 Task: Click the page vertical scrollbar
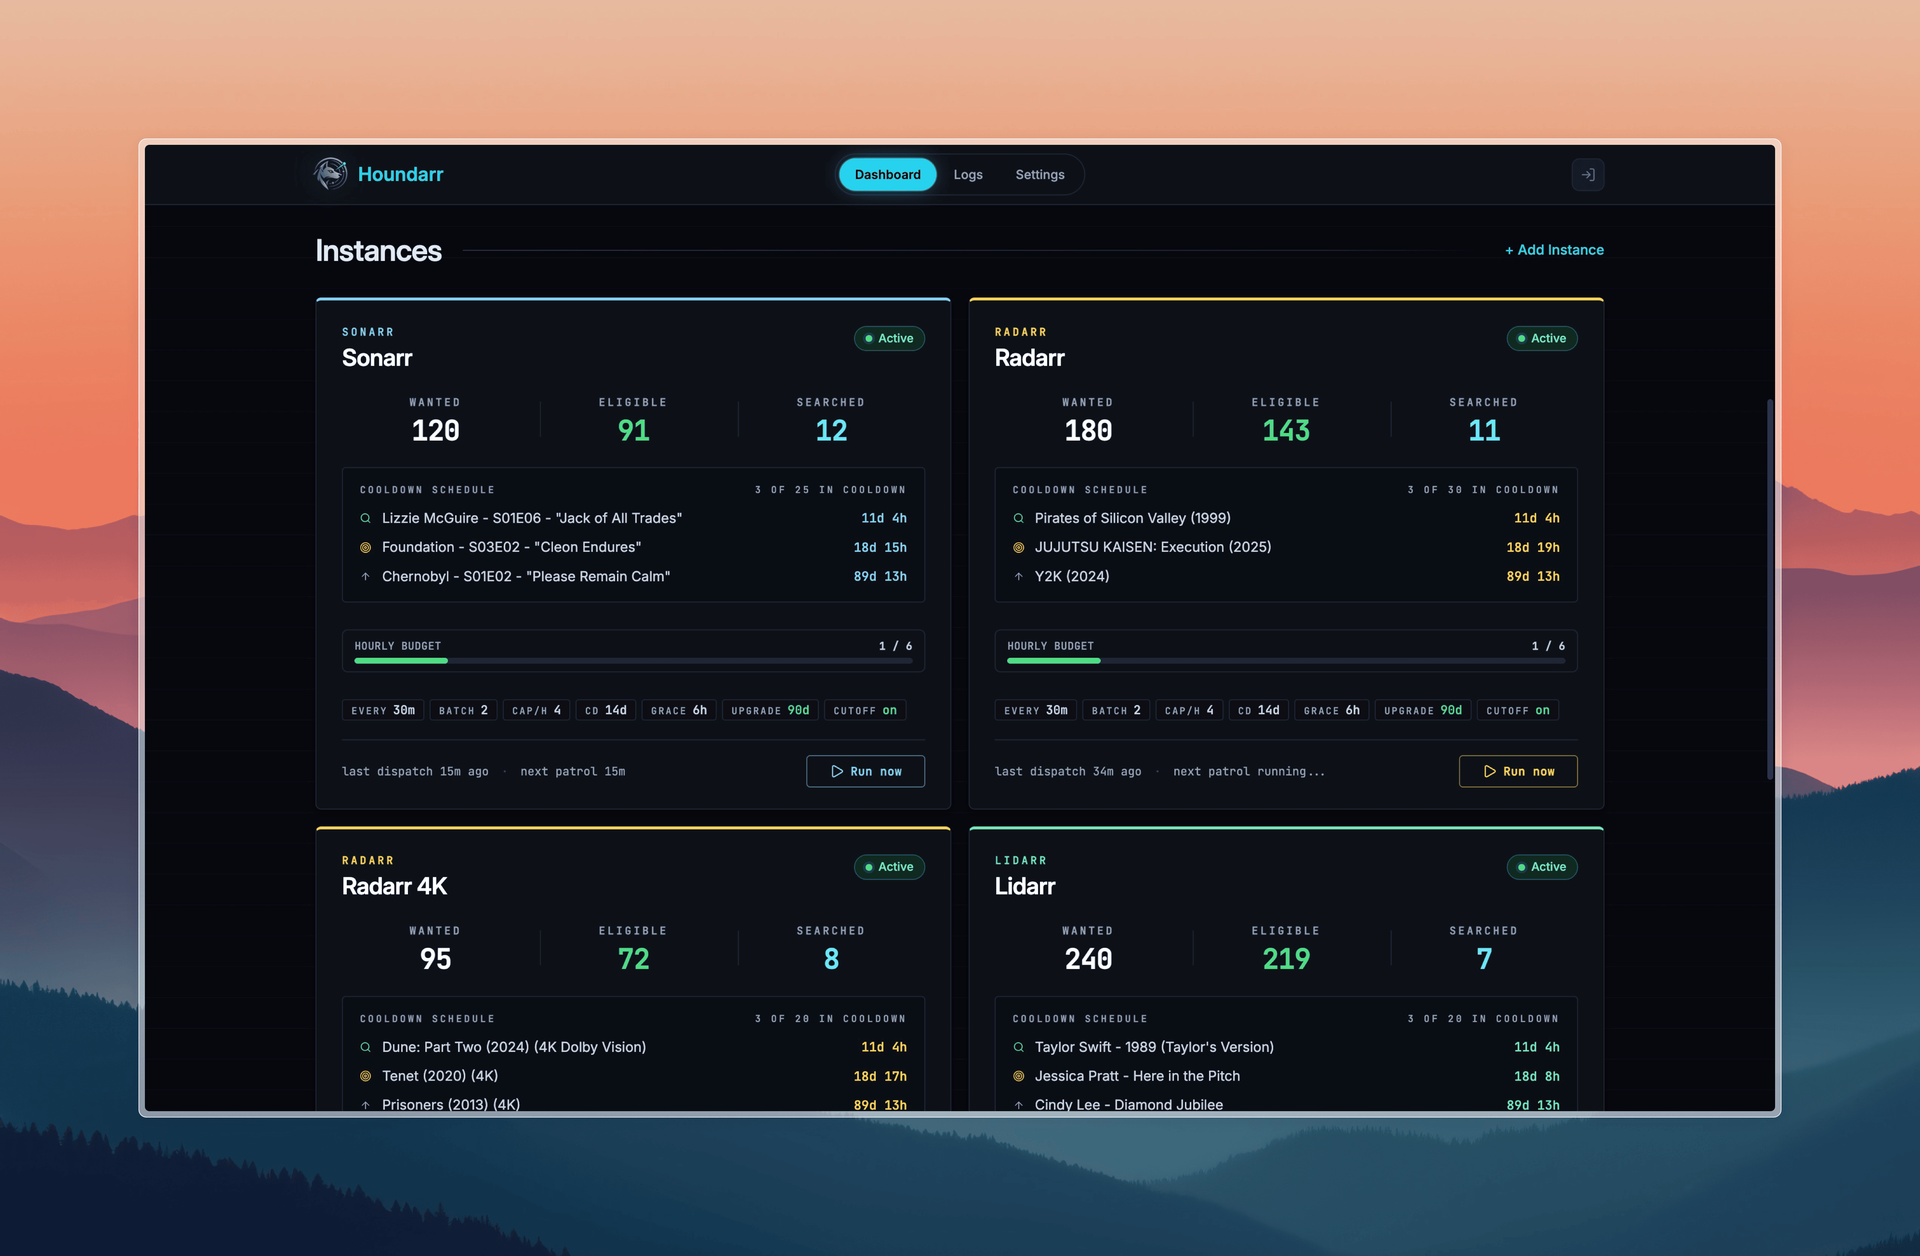pyautogui.click(x=1769, y=590)
